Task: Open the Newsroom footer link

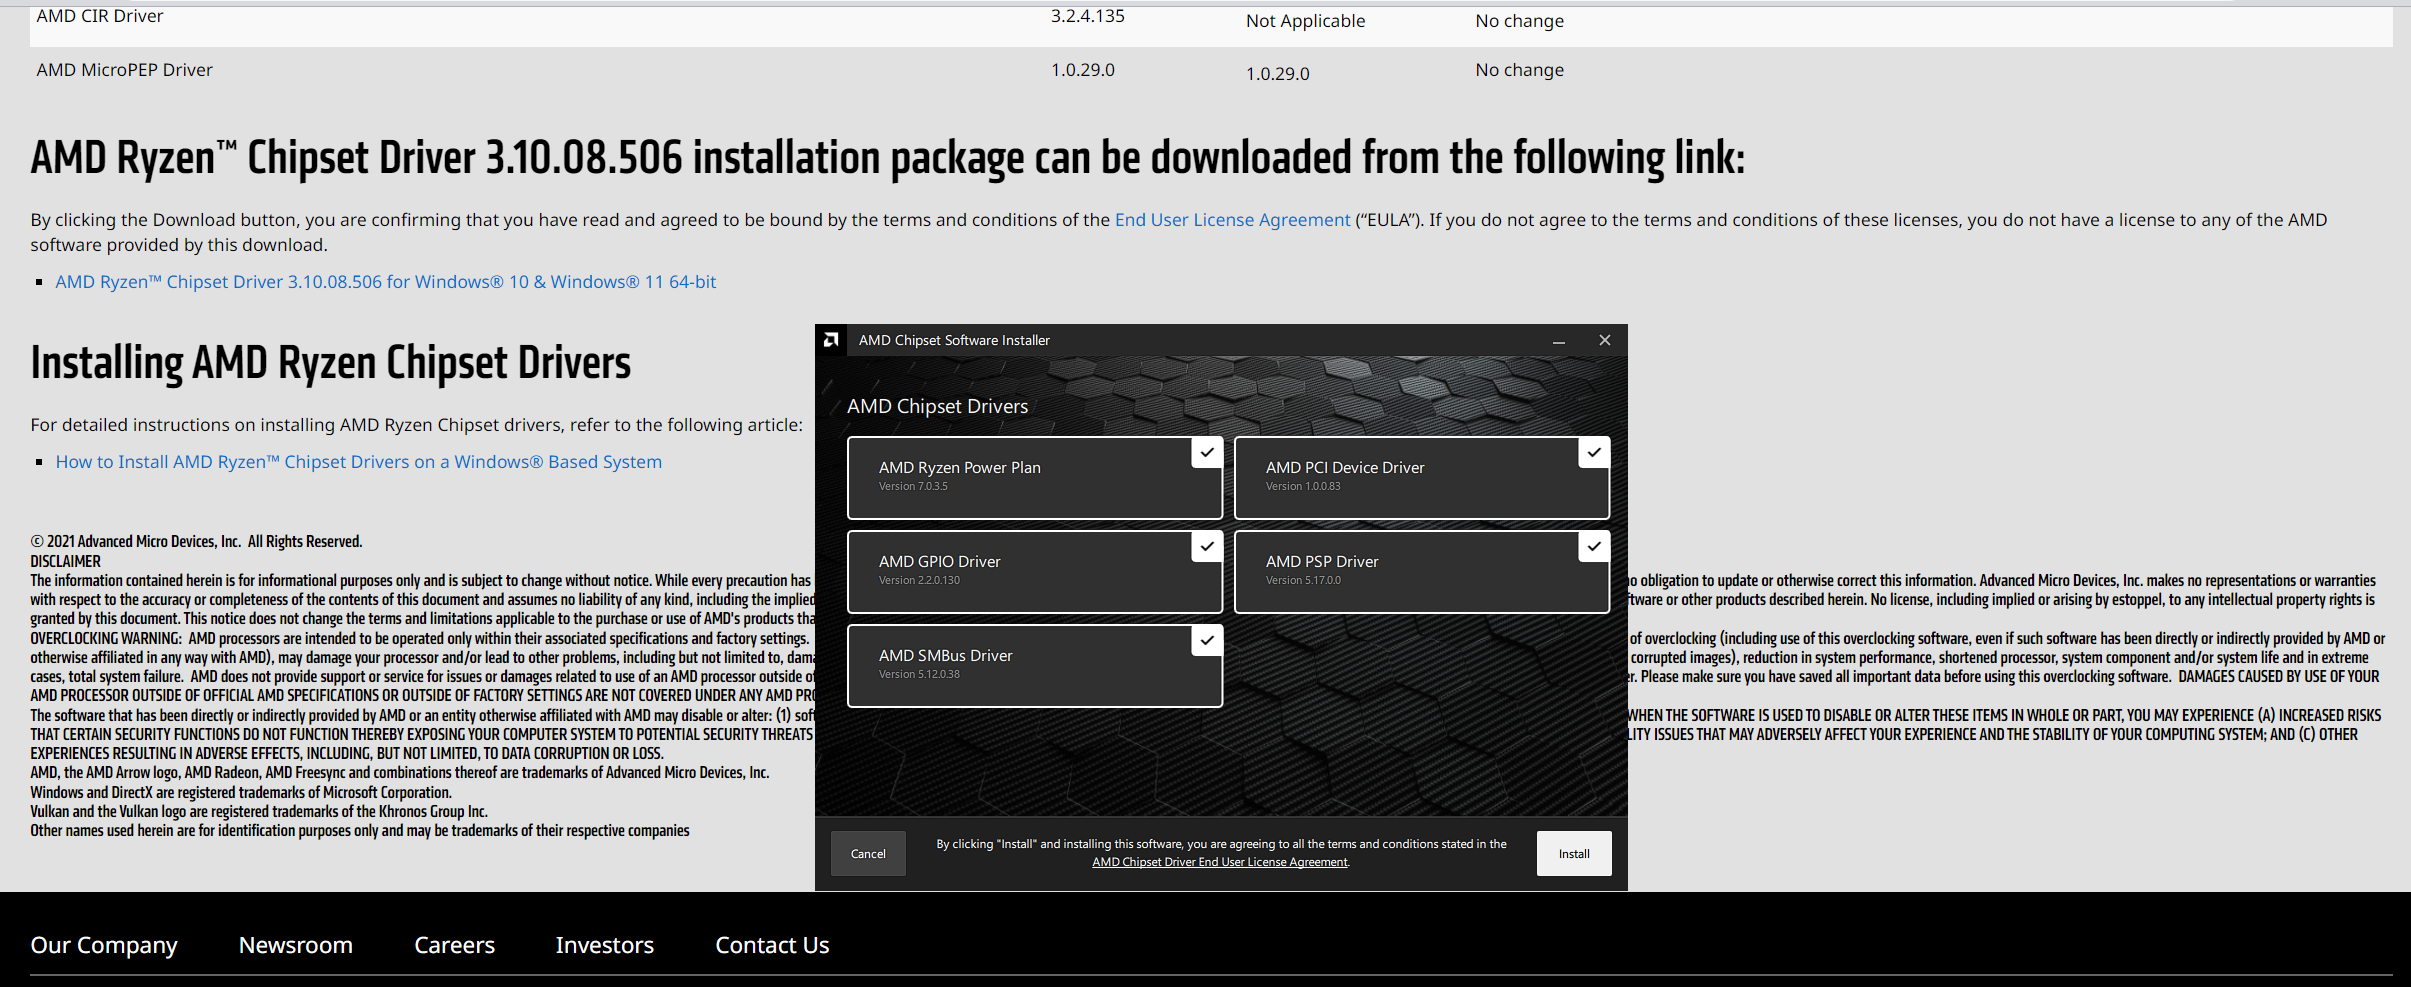Action: point(296,945)
